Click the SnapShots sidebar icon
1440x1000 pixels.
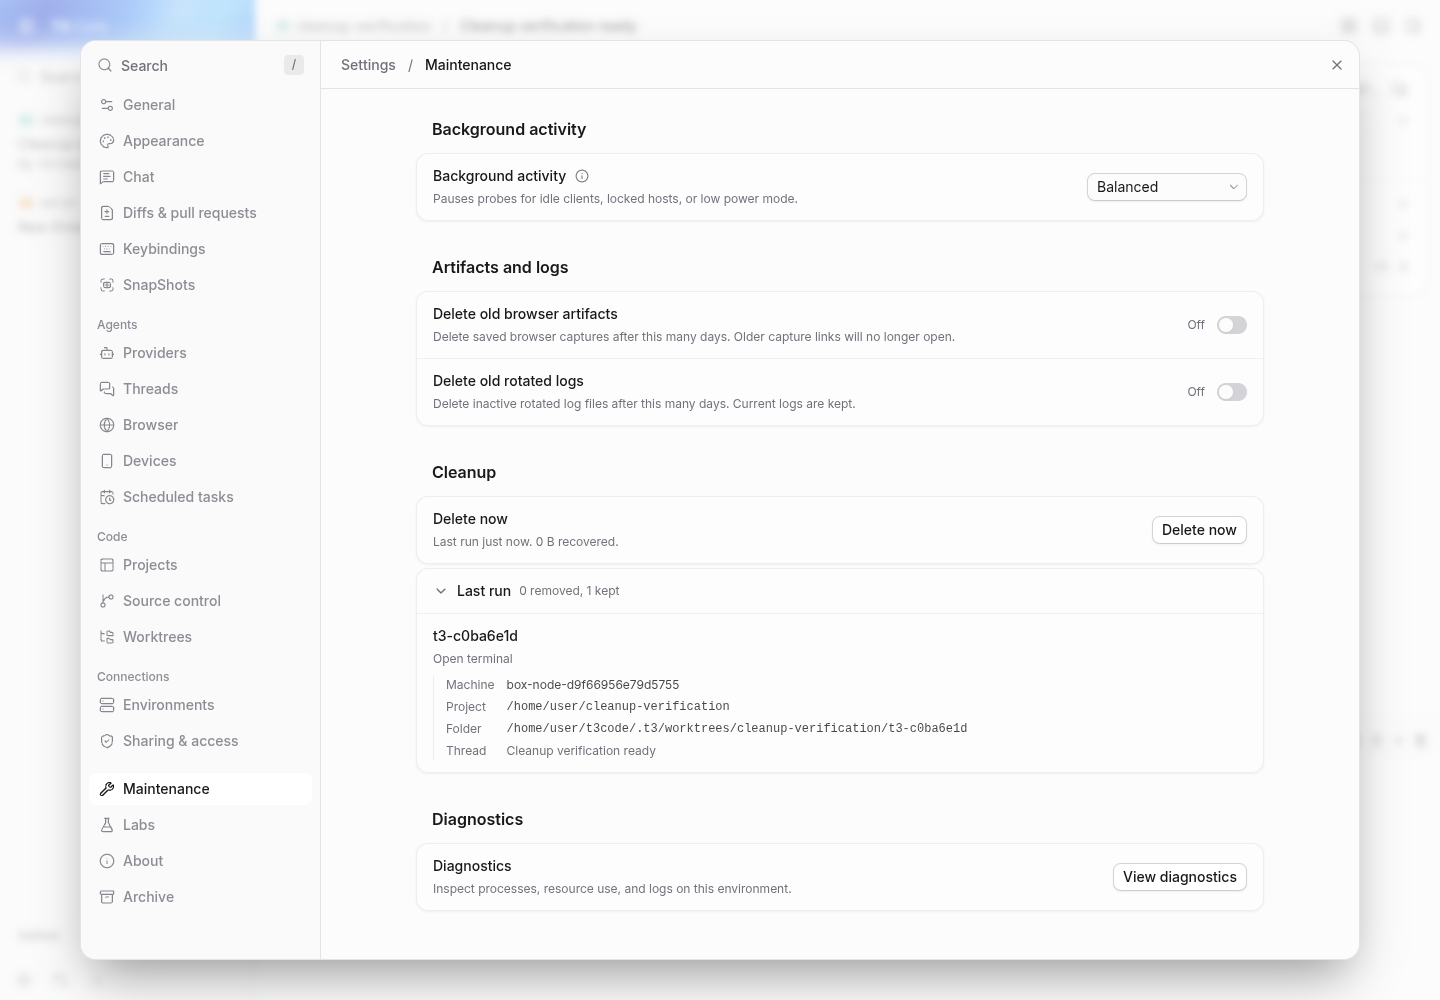click(x=107, y=285)
